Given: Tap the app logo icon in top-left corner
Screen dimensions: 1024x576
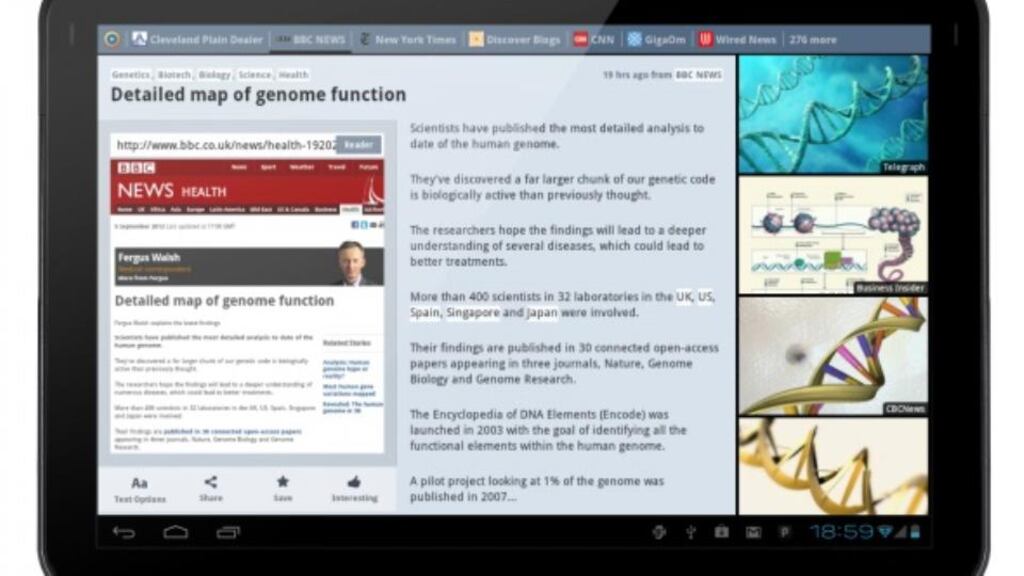Looking at the screenshot, I should click(x=112, y=40).
